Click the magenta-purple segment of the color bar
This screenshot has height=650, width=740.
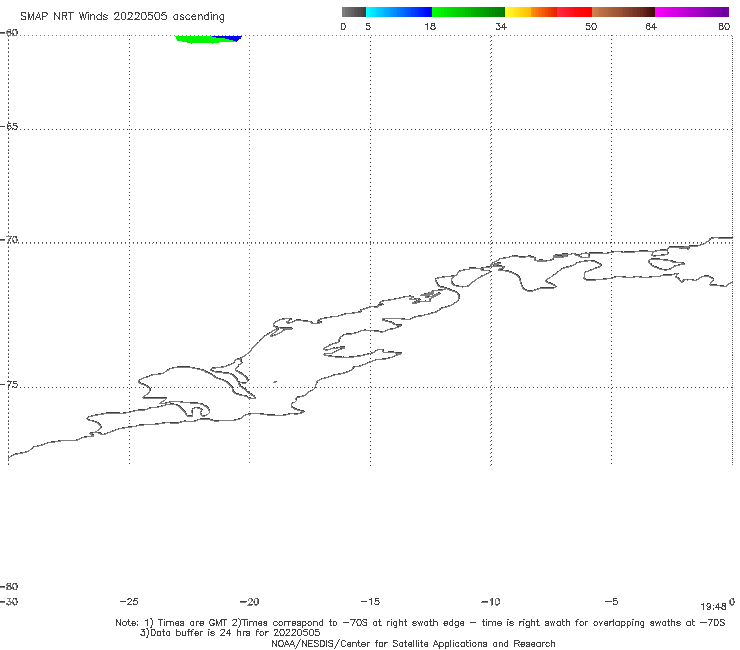pos(692,12)
